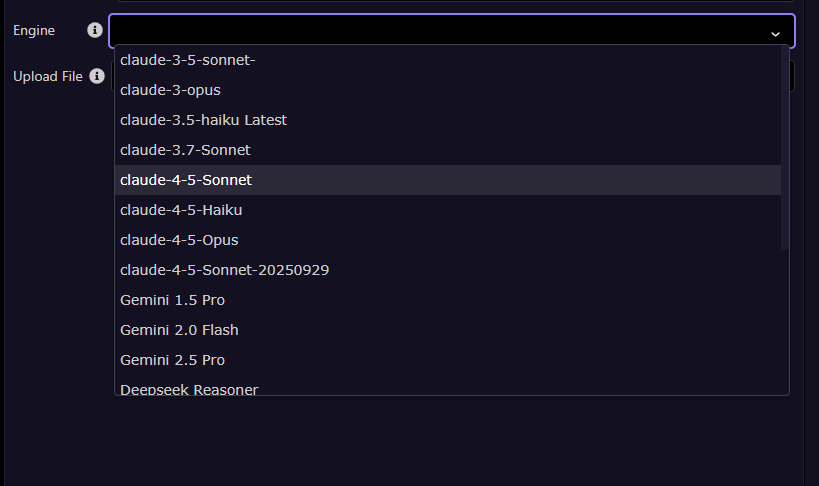The height and width of the screenshot is (486, 819).
Task: Click the Engine field label
Action: (34, 31)
